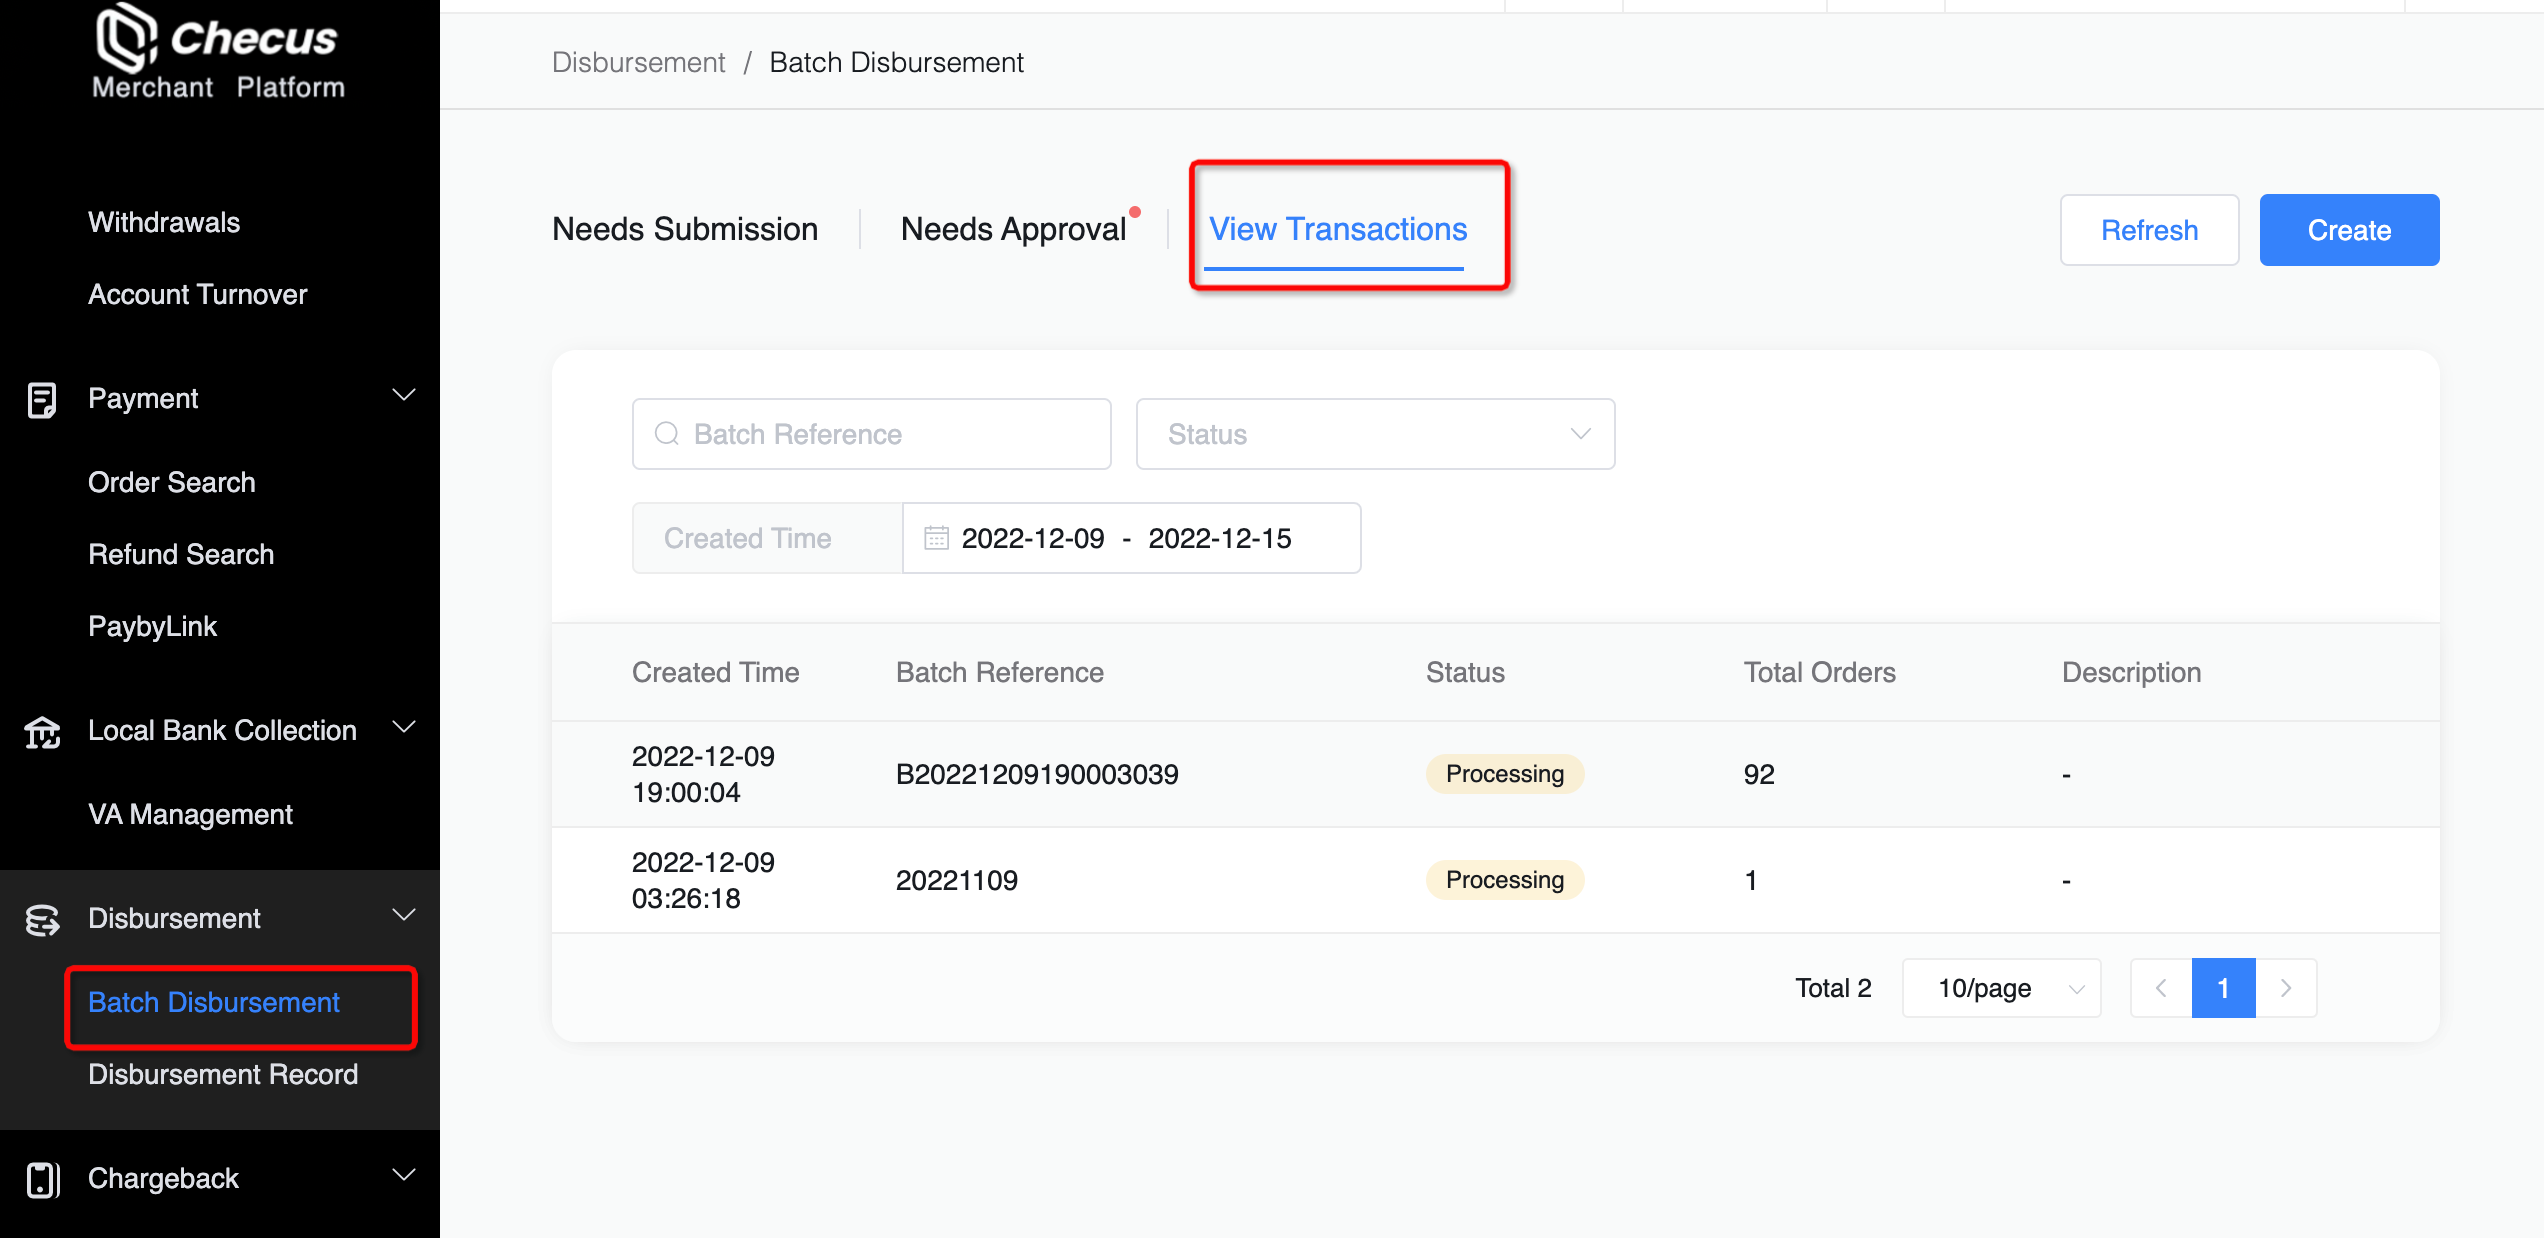This screenshot has height=1238, width=2544.
Task: Go to previous page arrow
Action: coord(2161,988)
